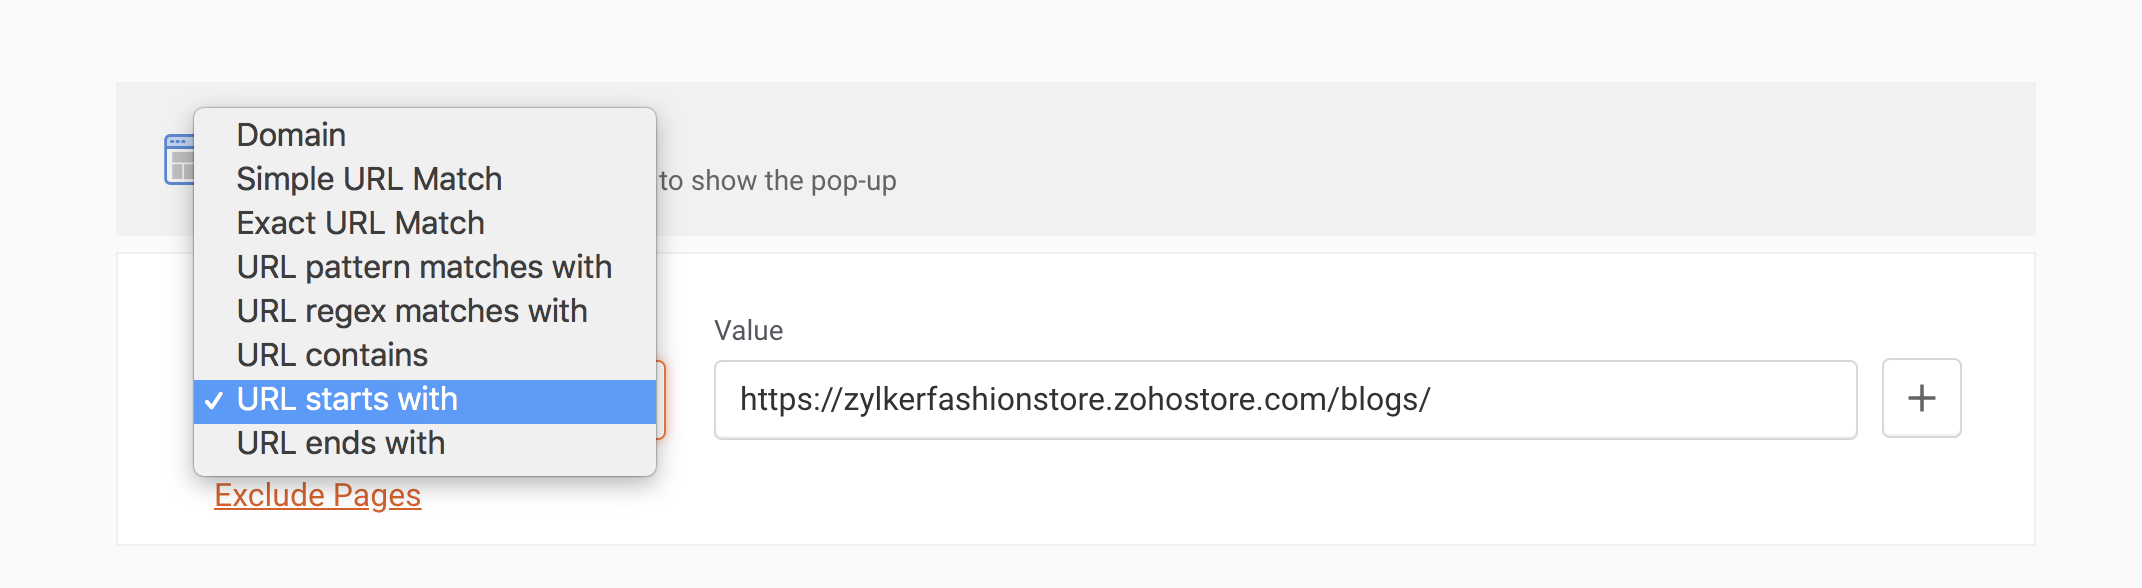This screenshot has height=588, width=2142.
Task: Click the orange-bordered dropdown edge behind the menu
Action: 661,400
